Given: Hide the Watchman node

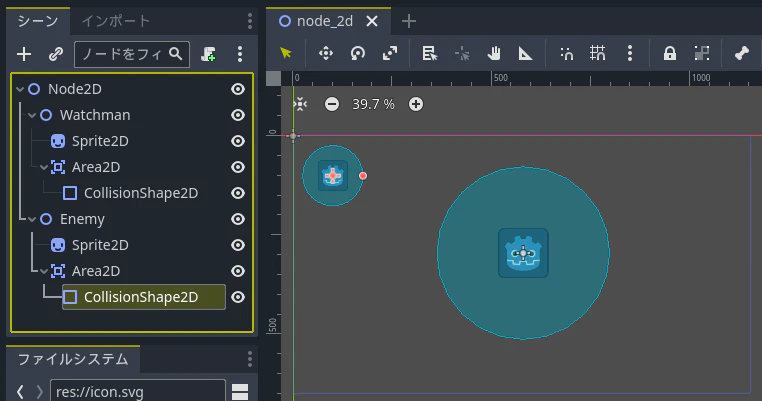Looking at the screenshot, I should pyautogui.click(x=238, y=115).
